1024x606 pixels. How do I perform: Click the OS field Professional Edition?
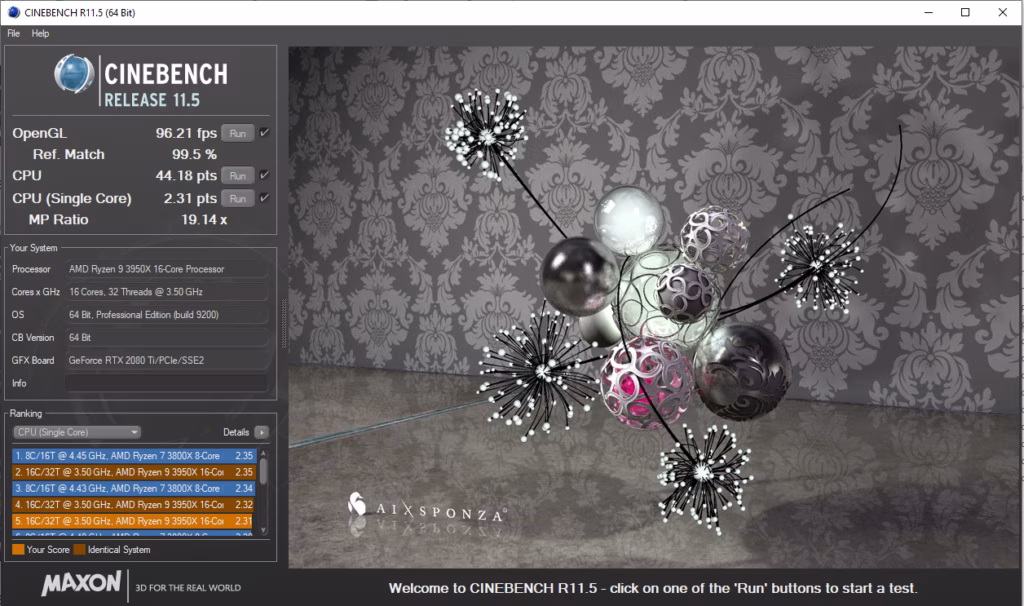[167, 315]
